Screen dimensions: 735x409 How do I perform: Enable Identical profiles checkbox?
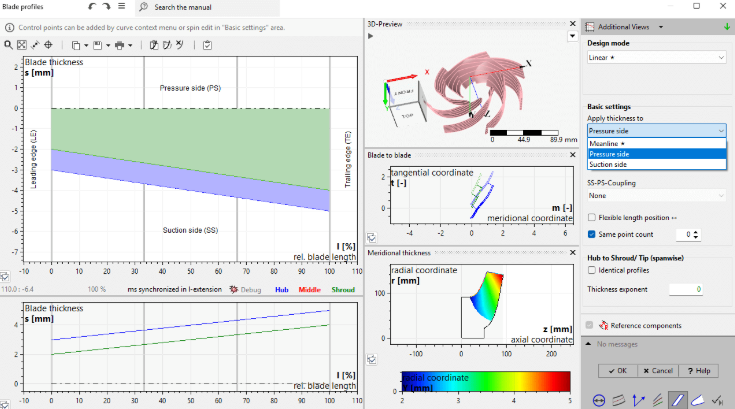coord(592,270)
